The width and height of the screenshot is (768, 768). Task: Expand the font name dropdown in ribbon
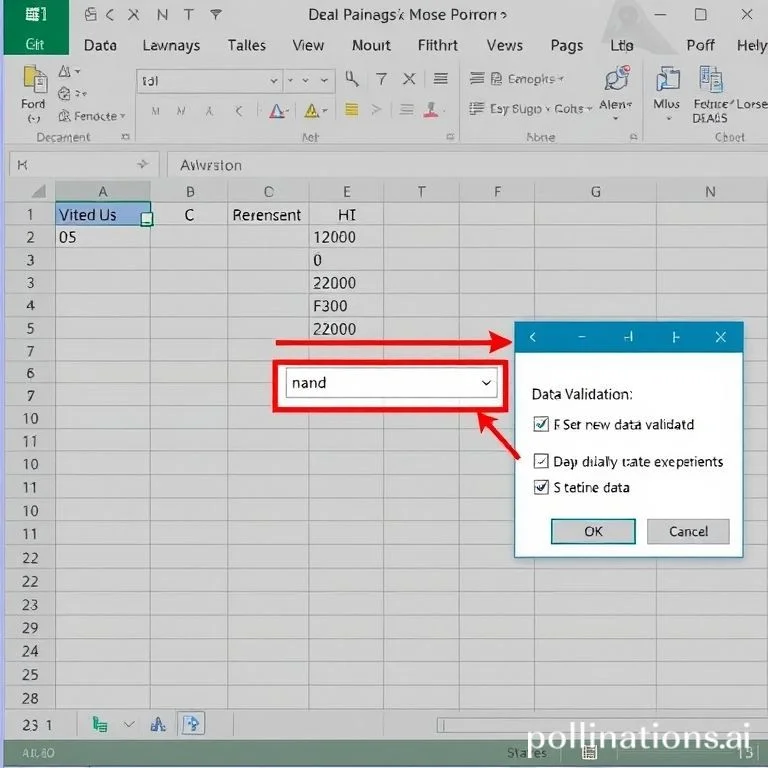coord(274,81)
